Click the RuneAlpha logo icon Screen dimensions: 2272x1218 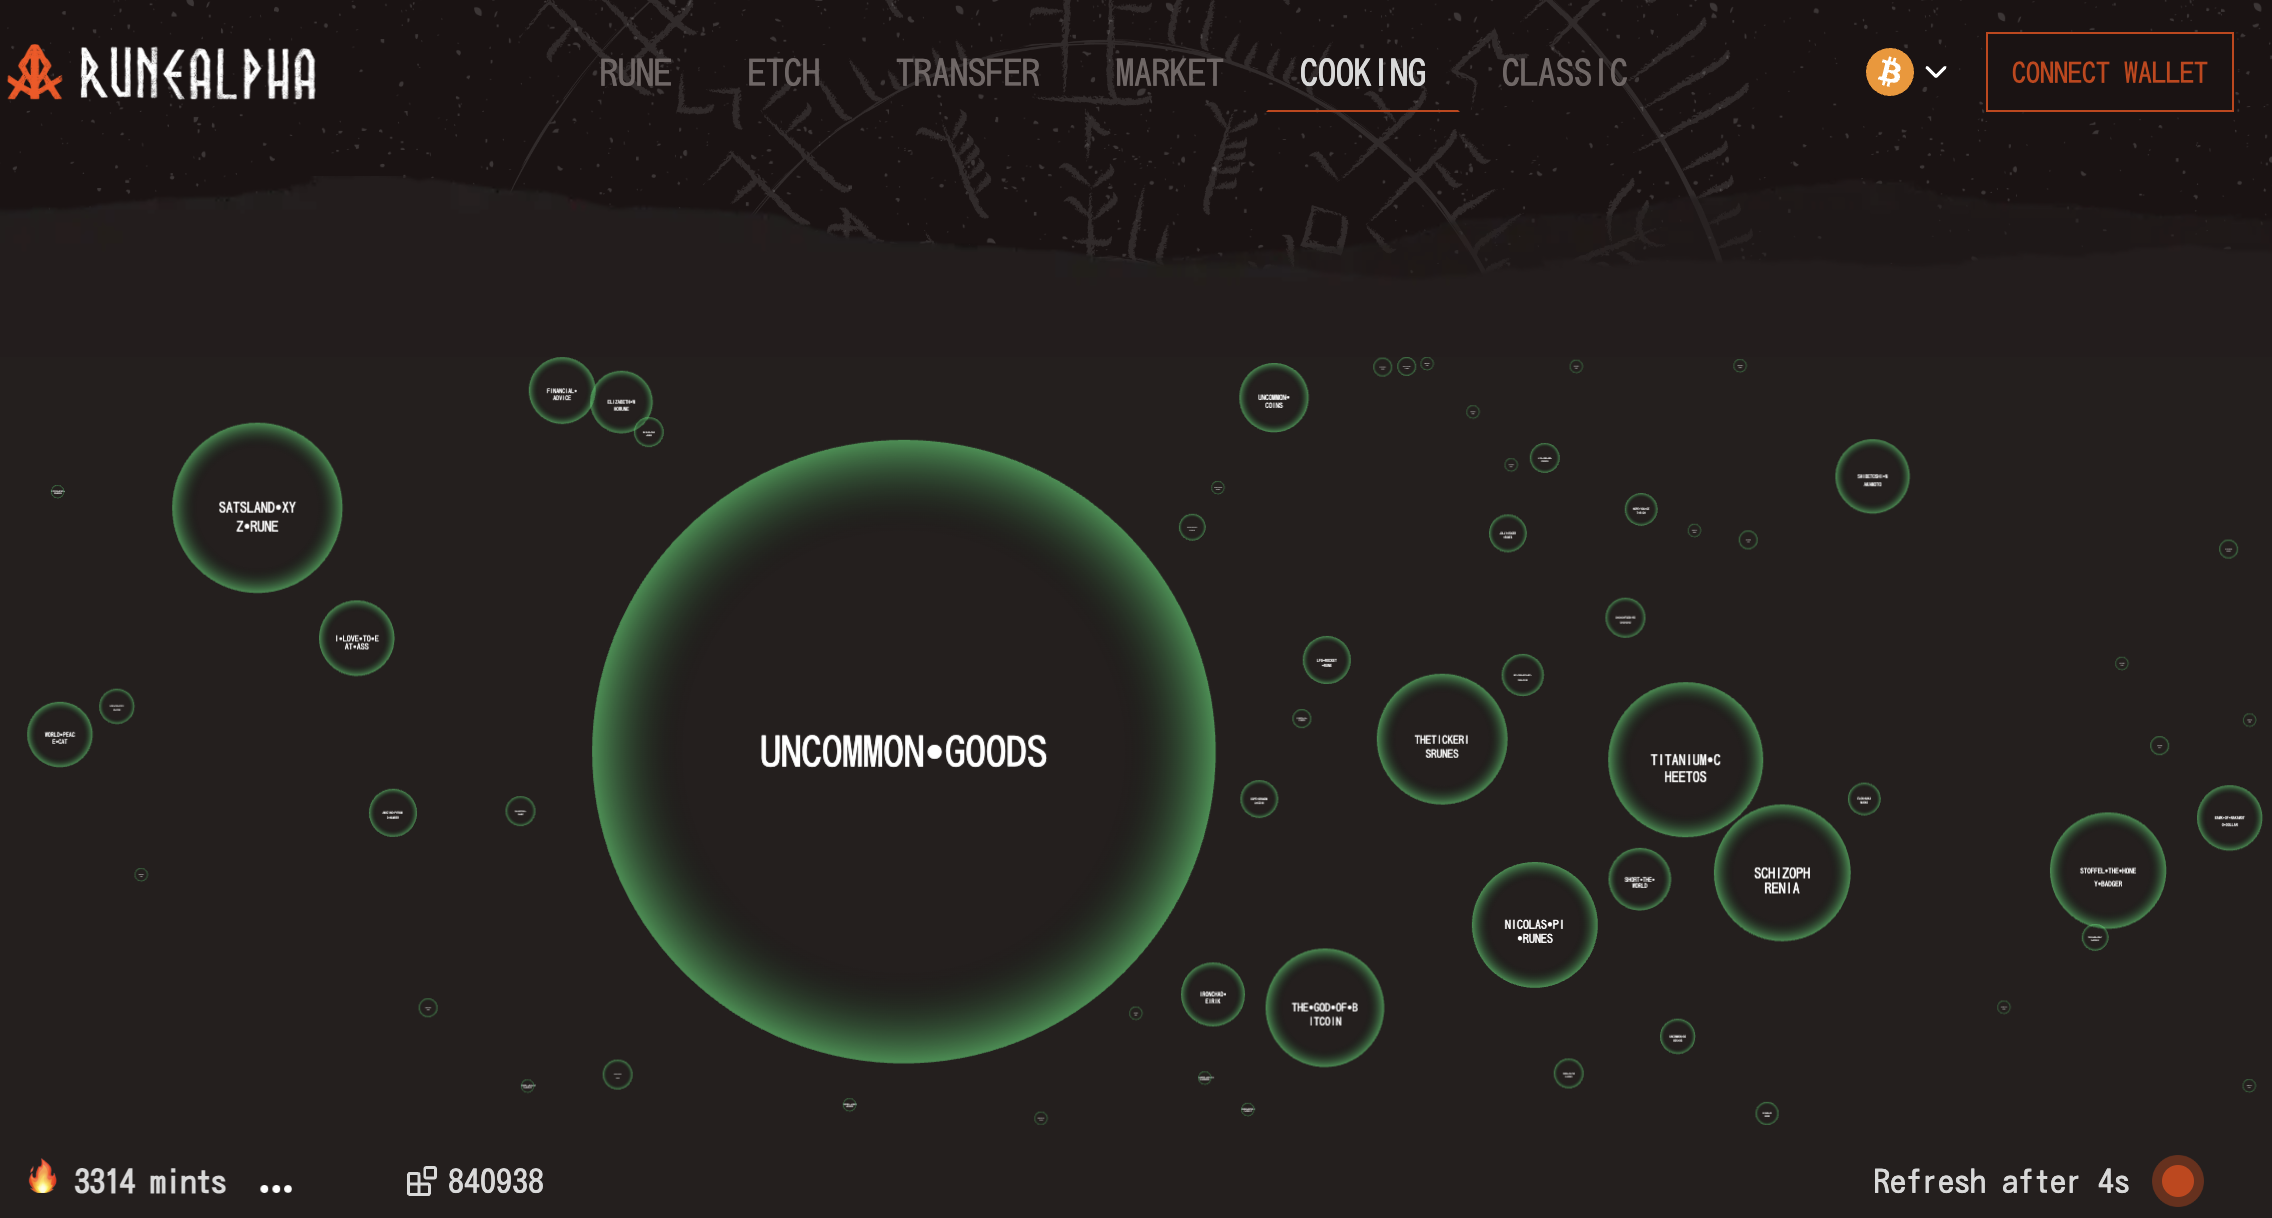tap(36, 73)
